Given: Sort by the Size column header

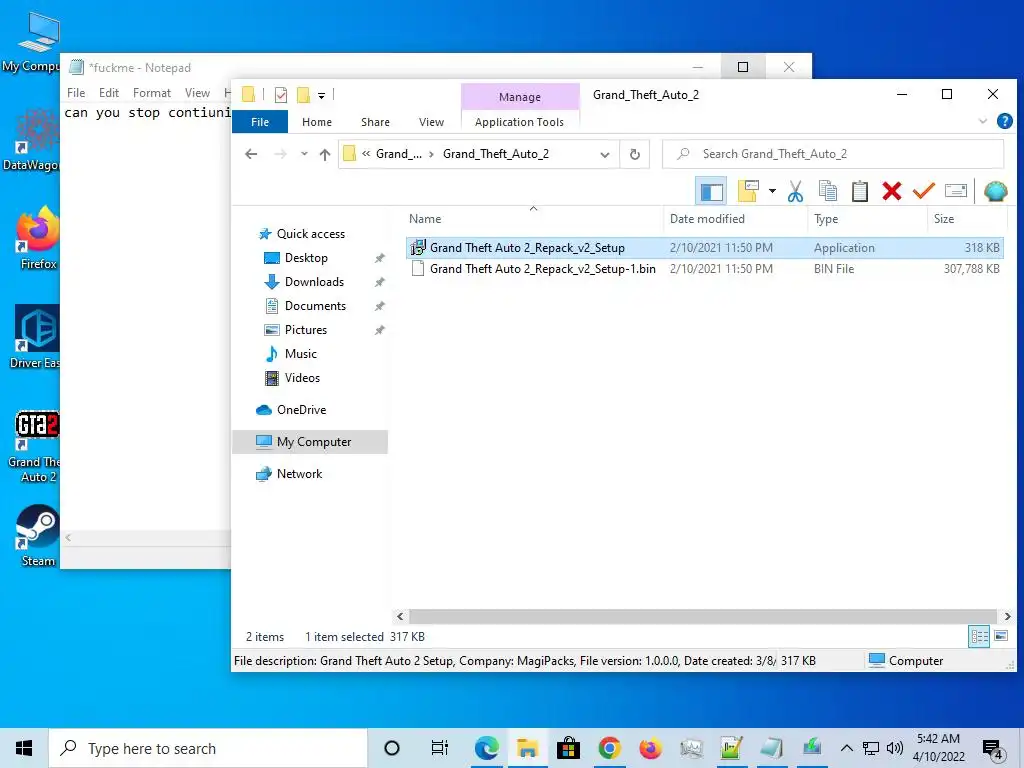Looking at the screenshot, I should [x=967, y=219].
